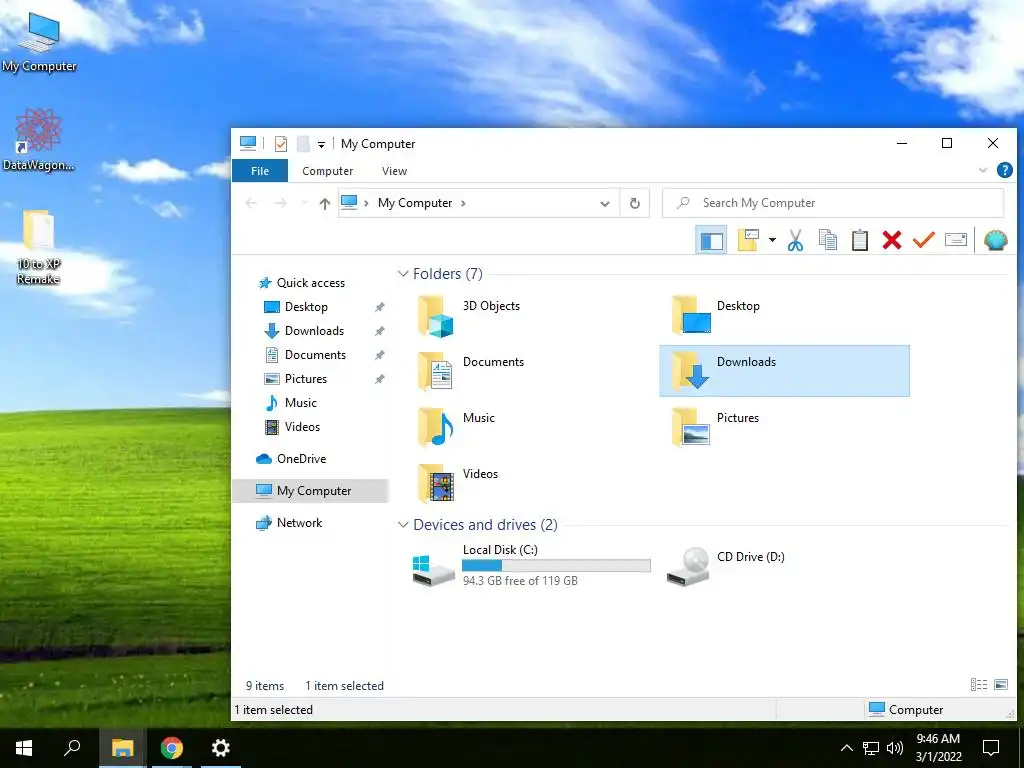Open the dropdown arrow beside folder options icon
Image resolution: width=1024 pixels, height=768 pixels.
[772, 240]
